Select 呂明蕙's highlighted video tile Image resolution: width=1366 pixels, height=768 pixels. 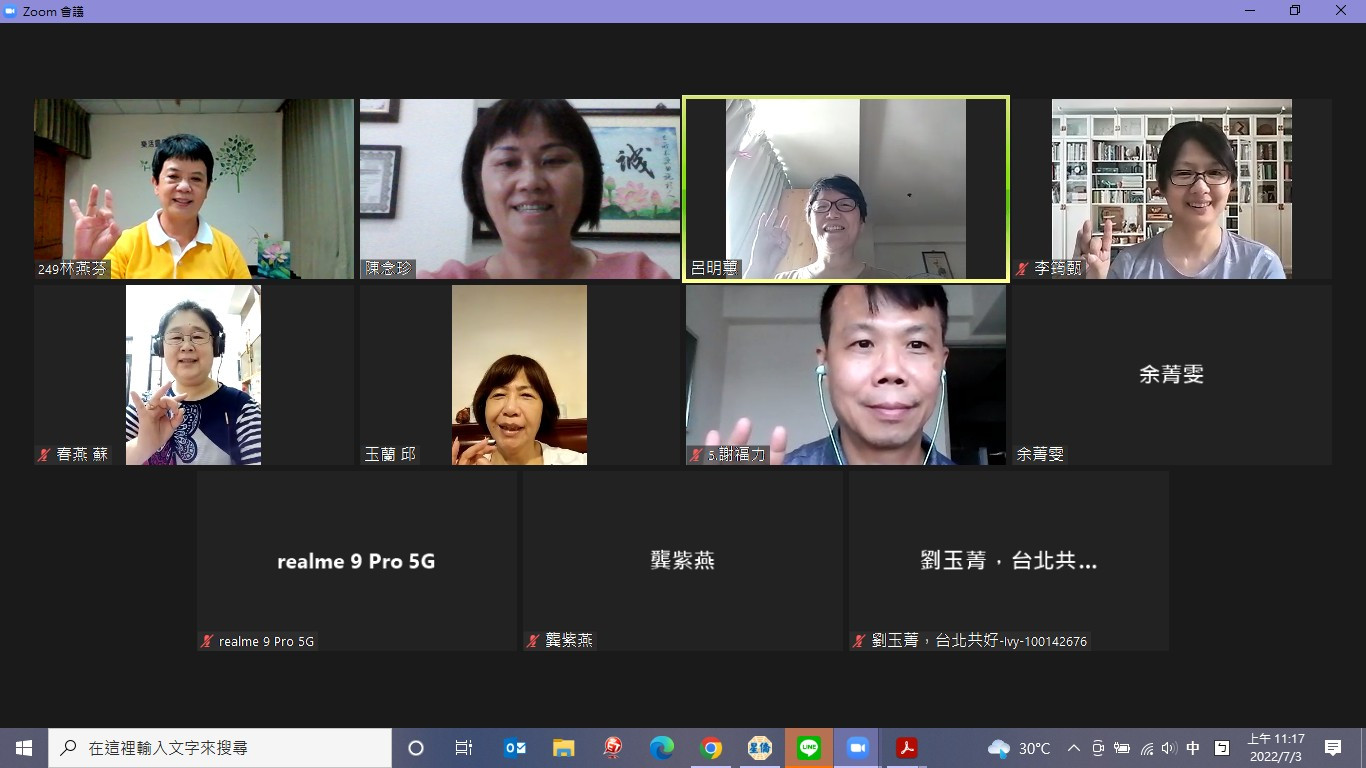[846, 189]
